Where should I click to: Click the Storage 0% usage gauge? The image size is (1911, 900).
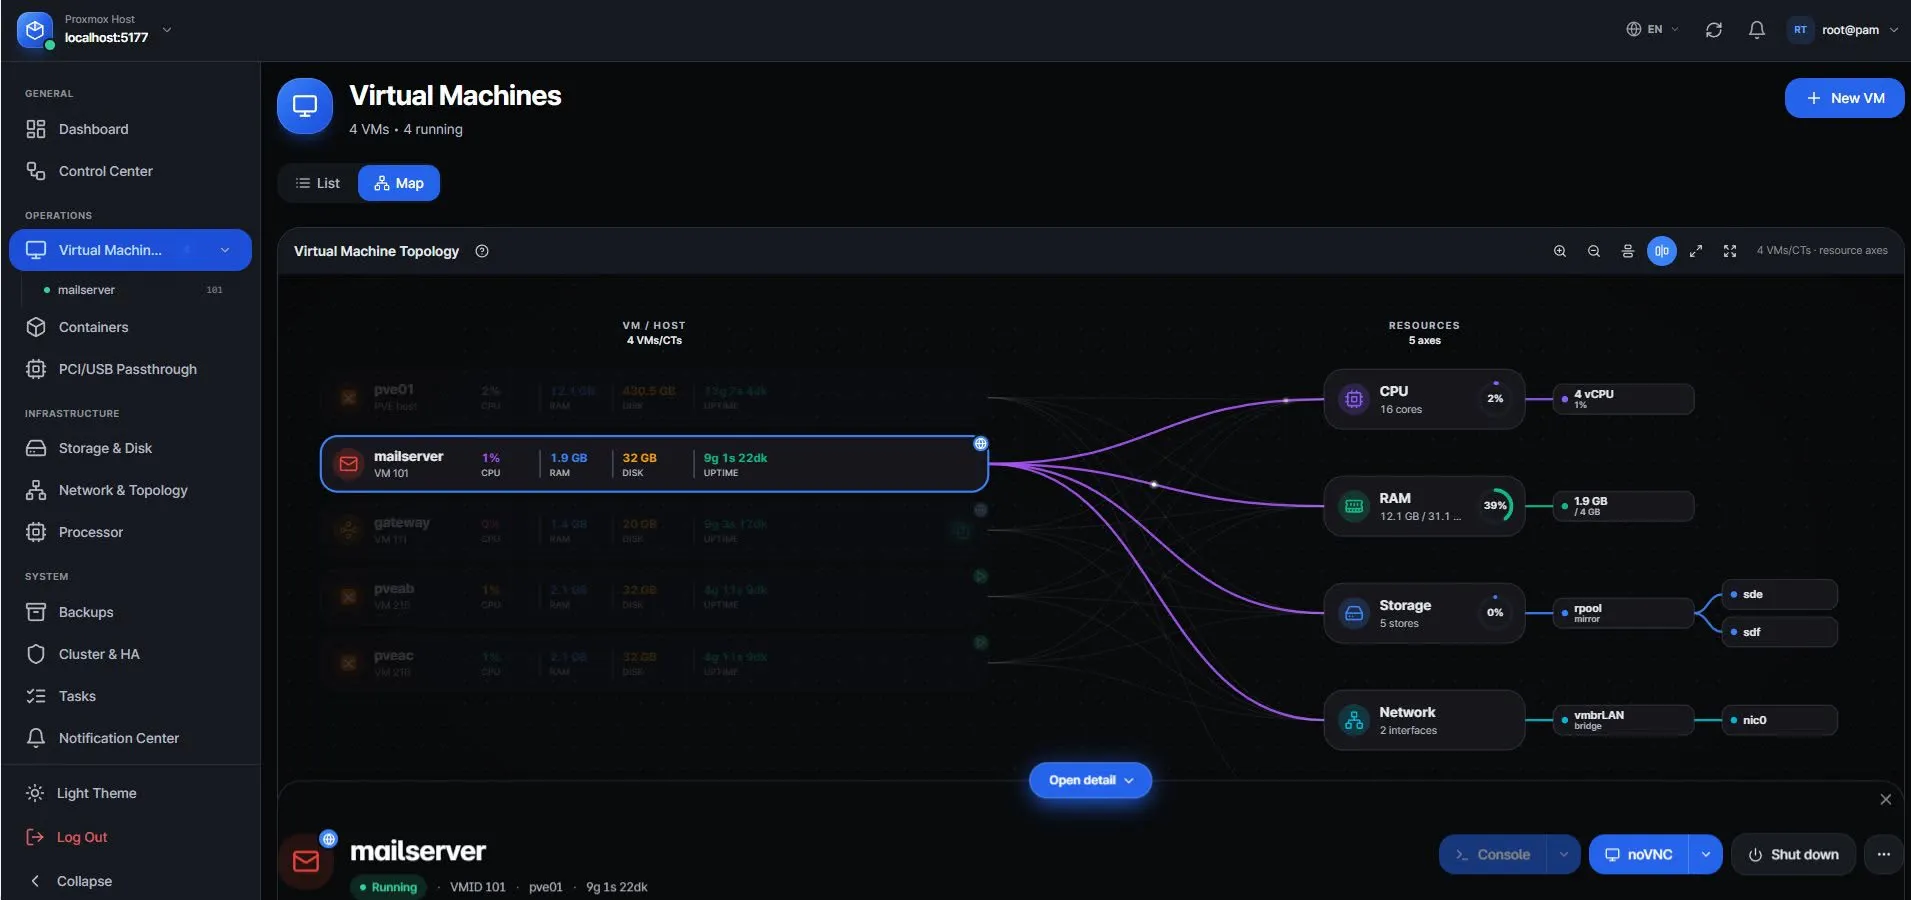1495,613
